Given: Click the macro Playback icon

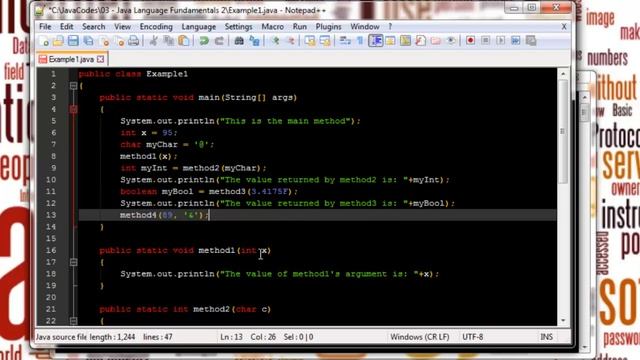Looking at the screenshot, I should [500, 41].
